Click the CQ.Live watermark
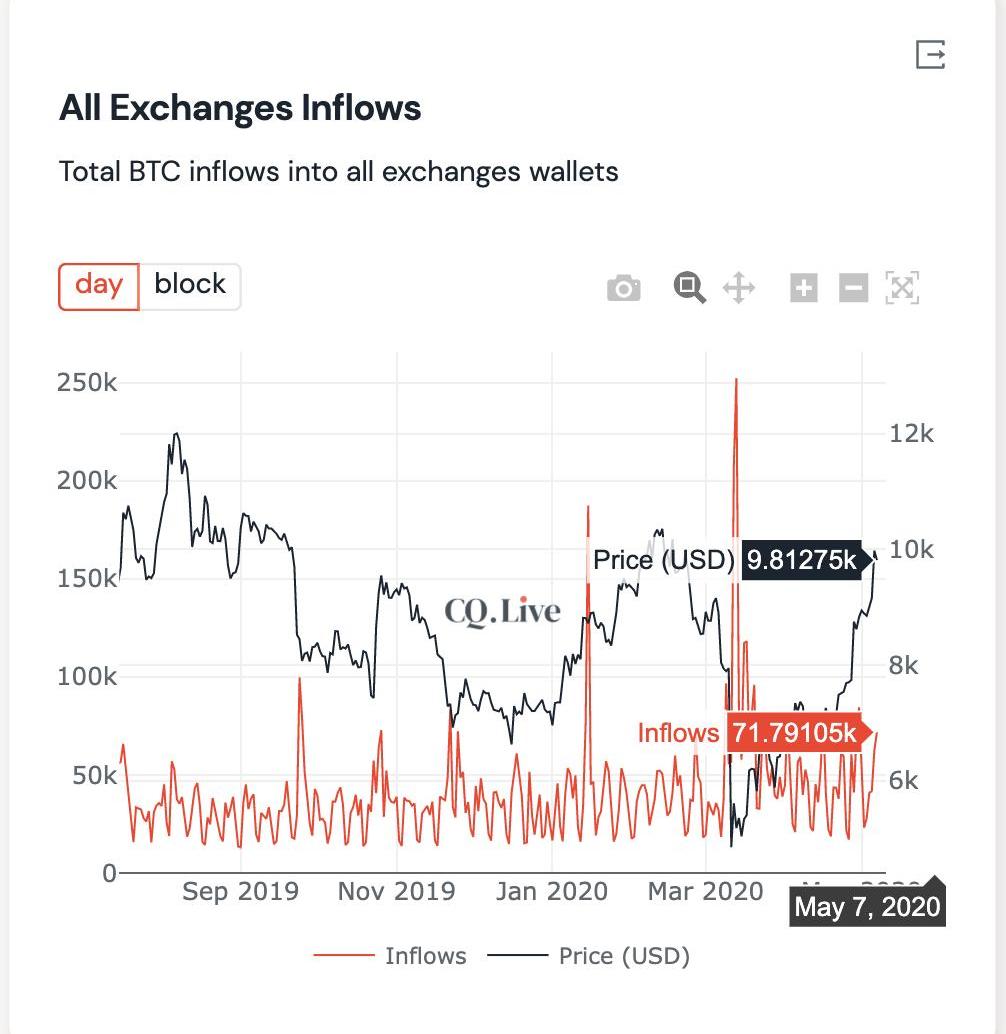The height and width of the screenshot is (1034, 1006). pos(502,611)
